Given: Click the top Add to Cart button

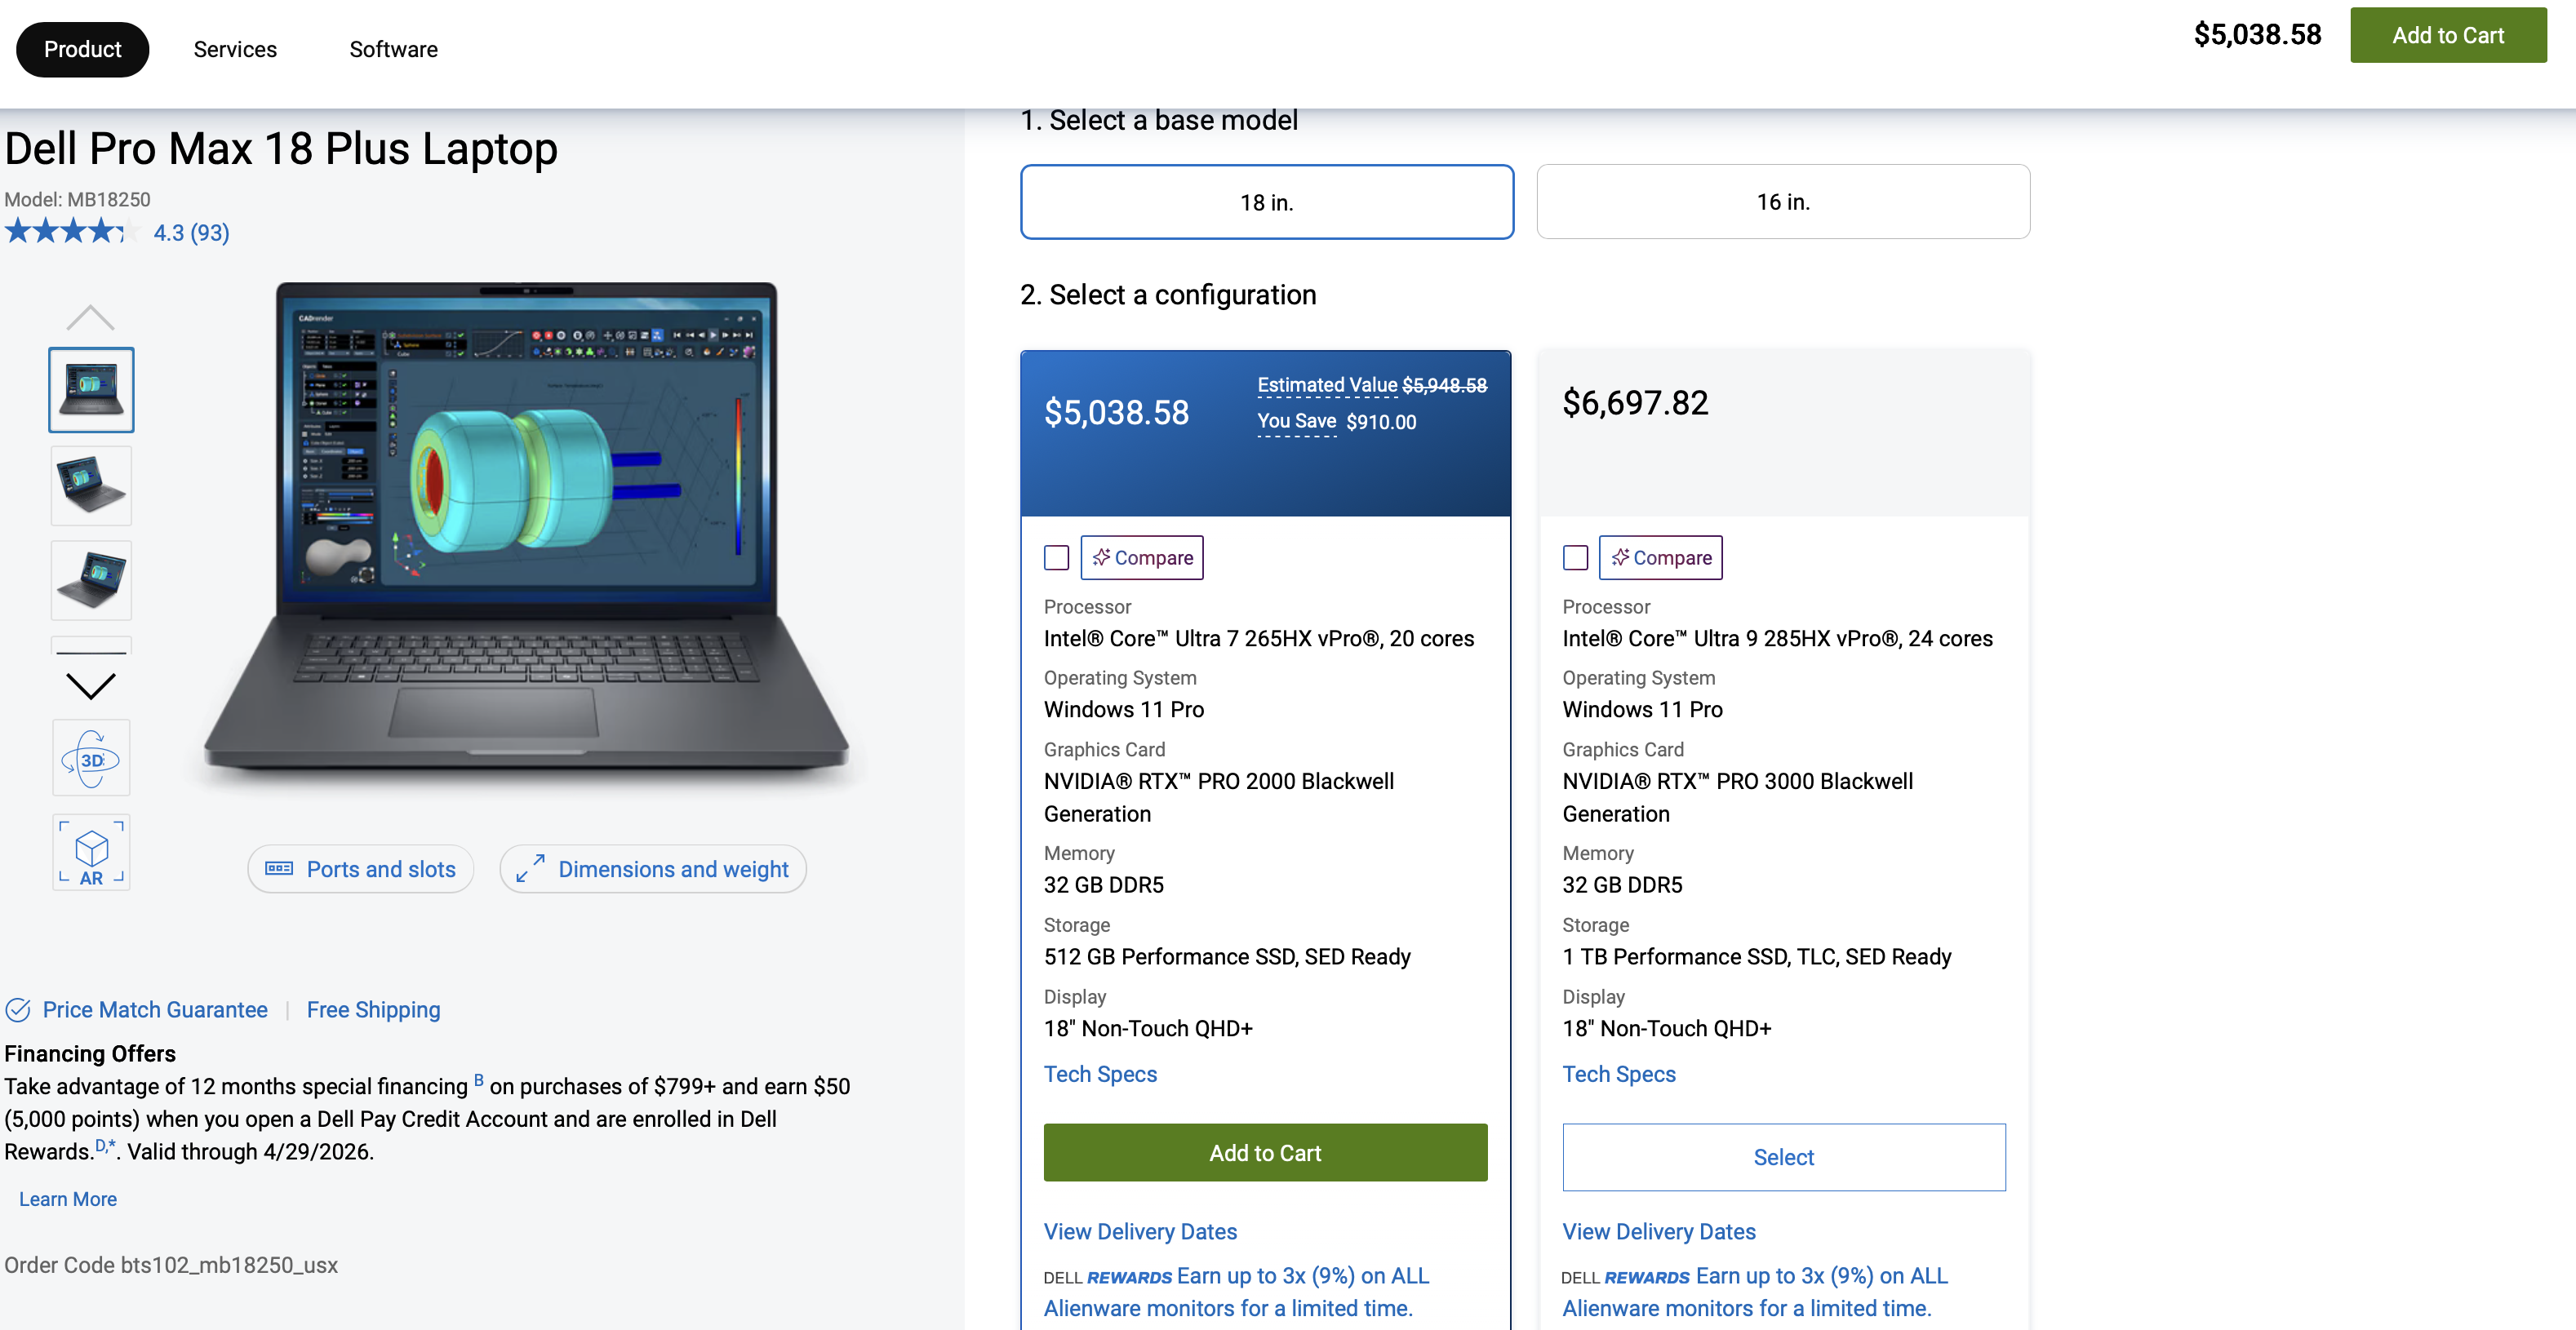Looking at the screenshot, I should coord(2447,35).
